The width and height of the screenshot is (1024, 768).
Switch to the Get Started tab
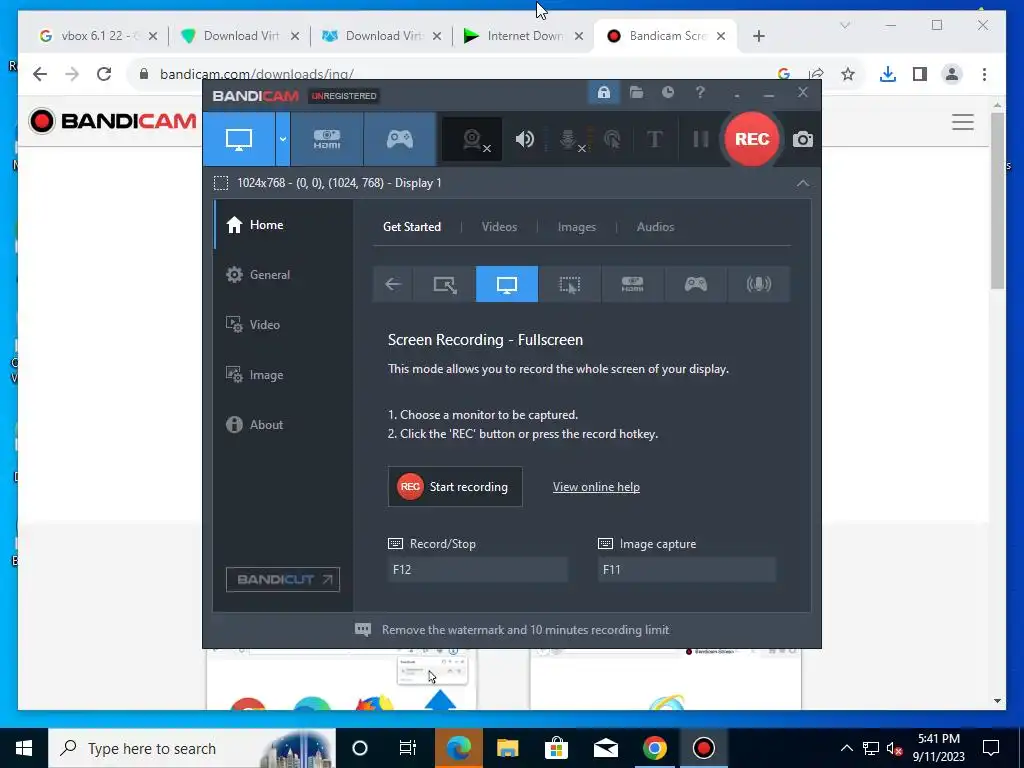coord(411,227)
